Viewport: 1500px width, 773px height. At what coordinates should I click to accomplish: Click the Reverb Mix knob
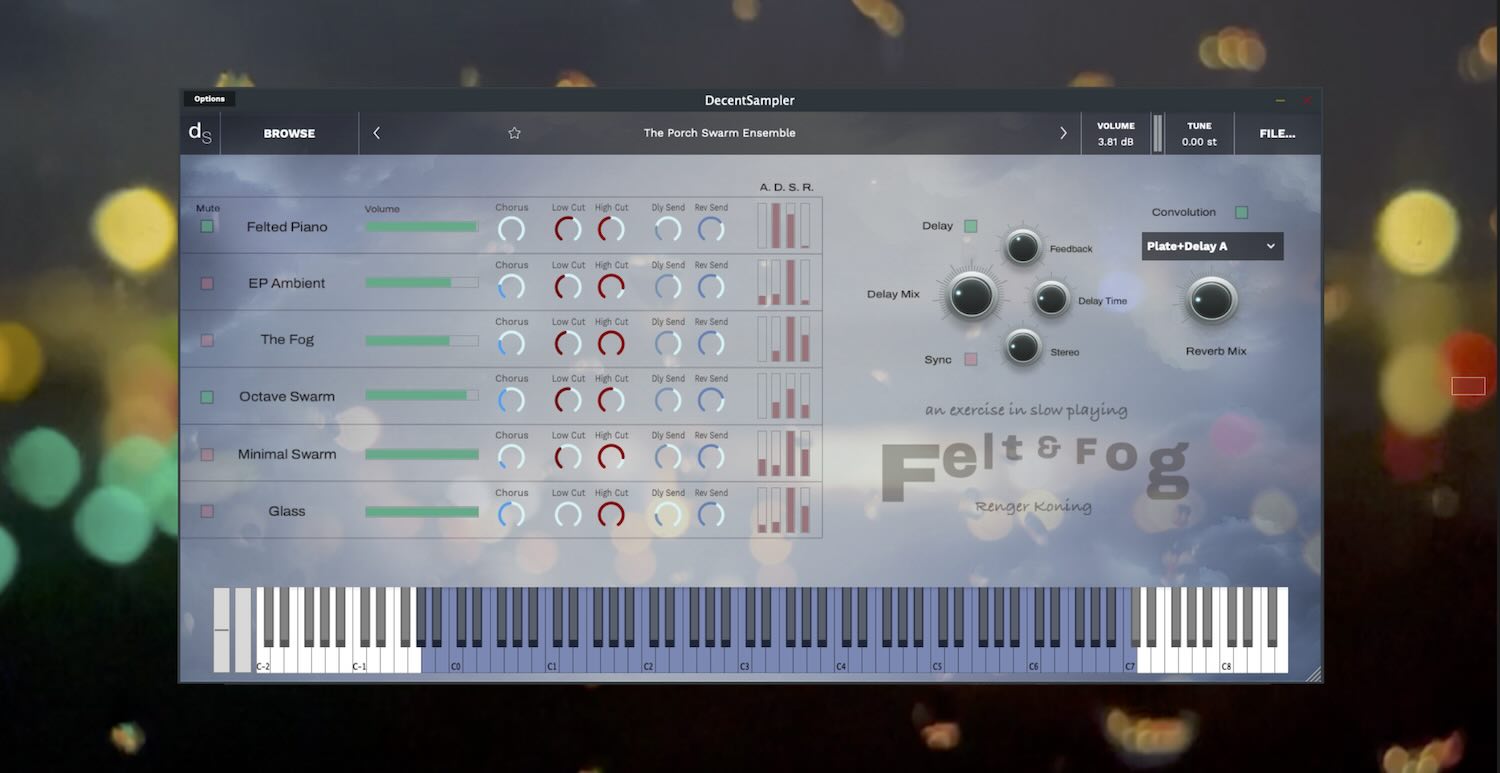1212,300
